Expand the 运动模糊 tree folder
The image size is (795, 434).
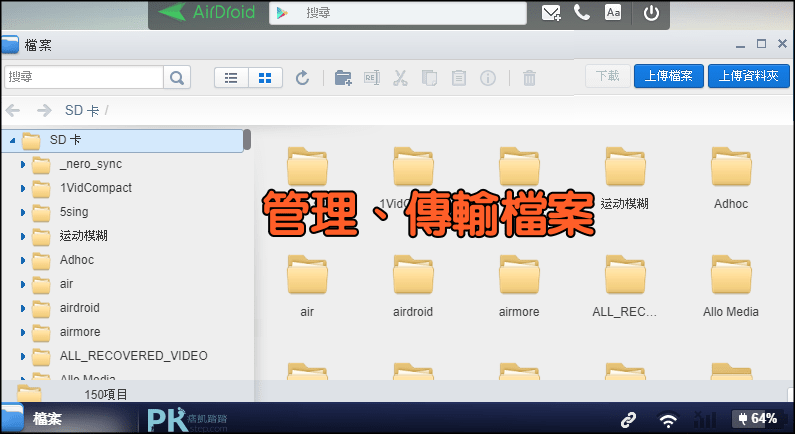point(23,236)
